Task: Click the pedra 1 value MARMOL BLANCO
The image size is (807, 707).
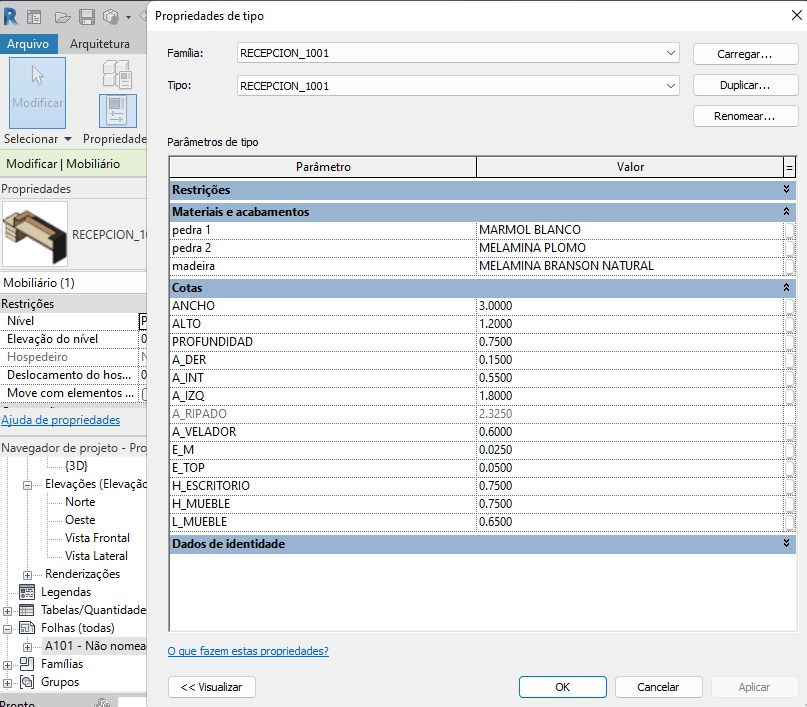Action: 630,230
